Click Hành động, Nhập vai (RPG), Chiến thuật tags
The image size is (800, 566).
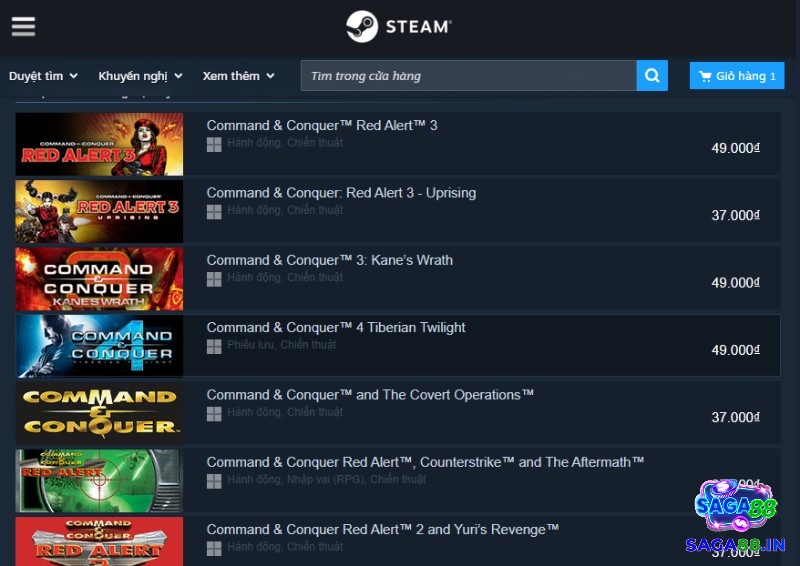tap(327, 480)
